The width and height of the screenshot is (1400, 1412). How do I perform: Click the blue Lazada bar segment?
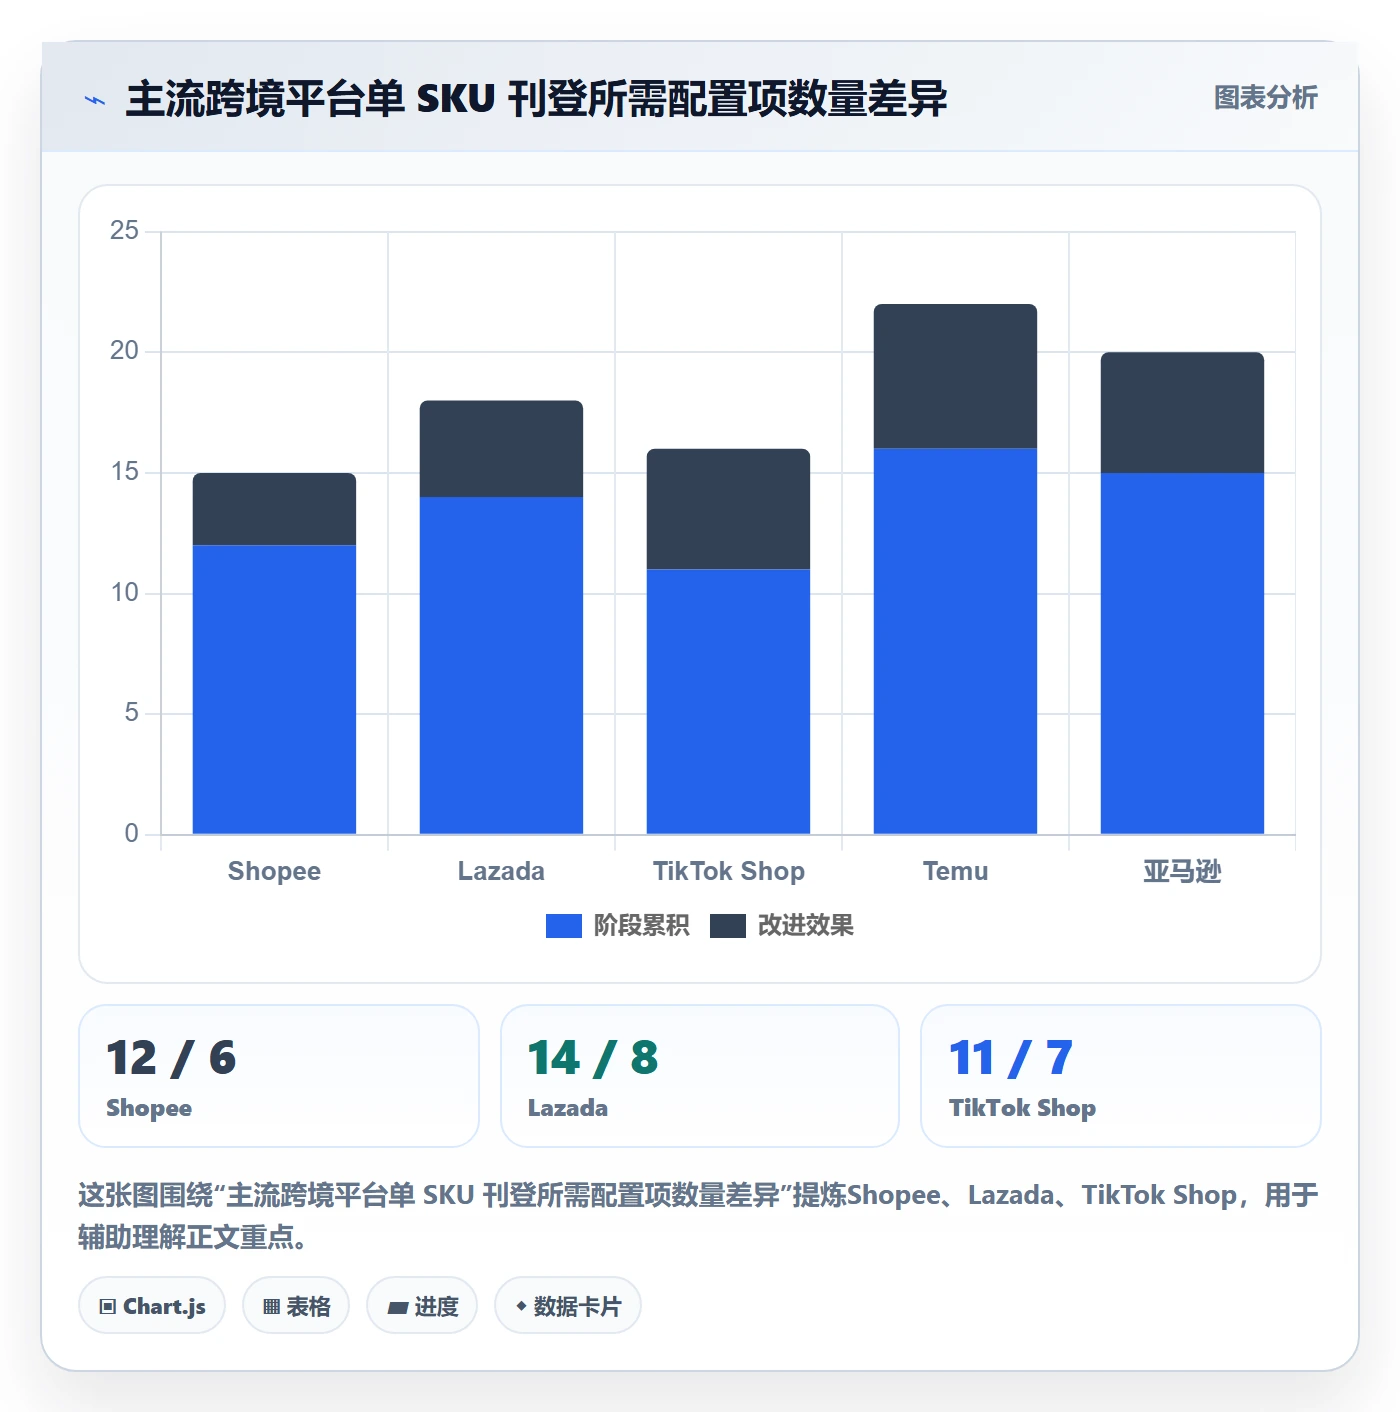pyautogui.click(x=501, y=665)
